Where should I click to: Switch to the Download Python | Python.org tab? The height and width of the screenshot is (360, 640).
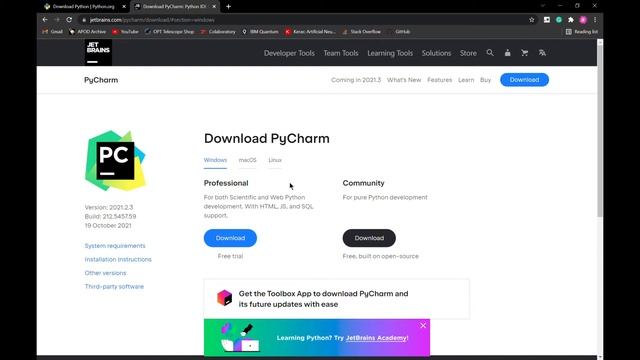pyautogui.click(x=84, y=7)
